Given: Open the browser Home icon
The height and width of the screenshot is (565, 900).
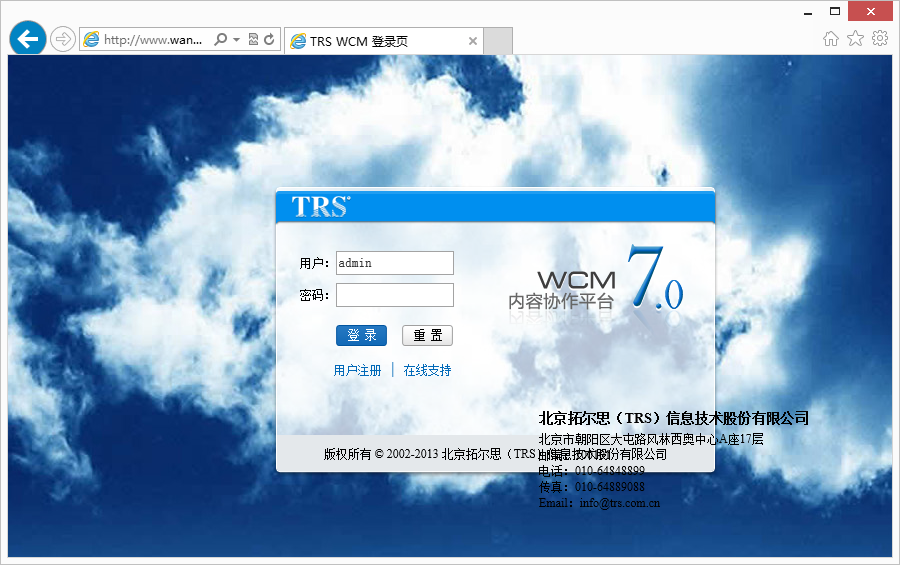Looking at the screenshot, I should click(x=831, y=38).
